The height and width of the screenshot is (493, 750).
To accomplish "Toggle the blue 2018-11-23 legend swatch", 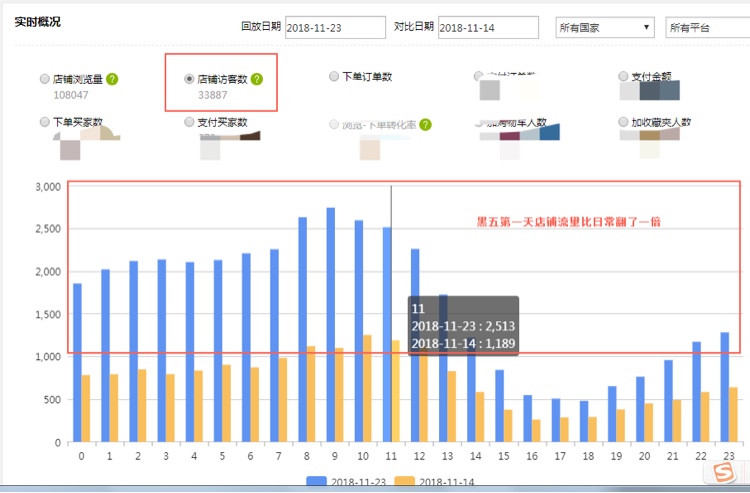I will [316, 481].
